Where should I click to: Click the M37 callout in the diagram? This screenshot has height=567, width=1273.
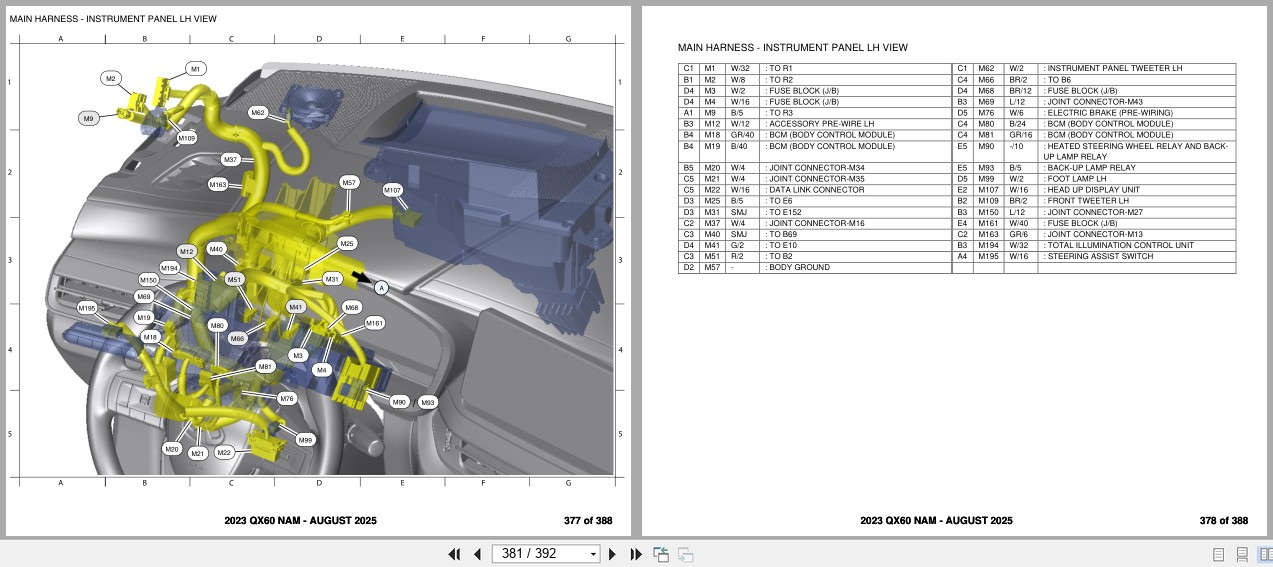(230, 160)
